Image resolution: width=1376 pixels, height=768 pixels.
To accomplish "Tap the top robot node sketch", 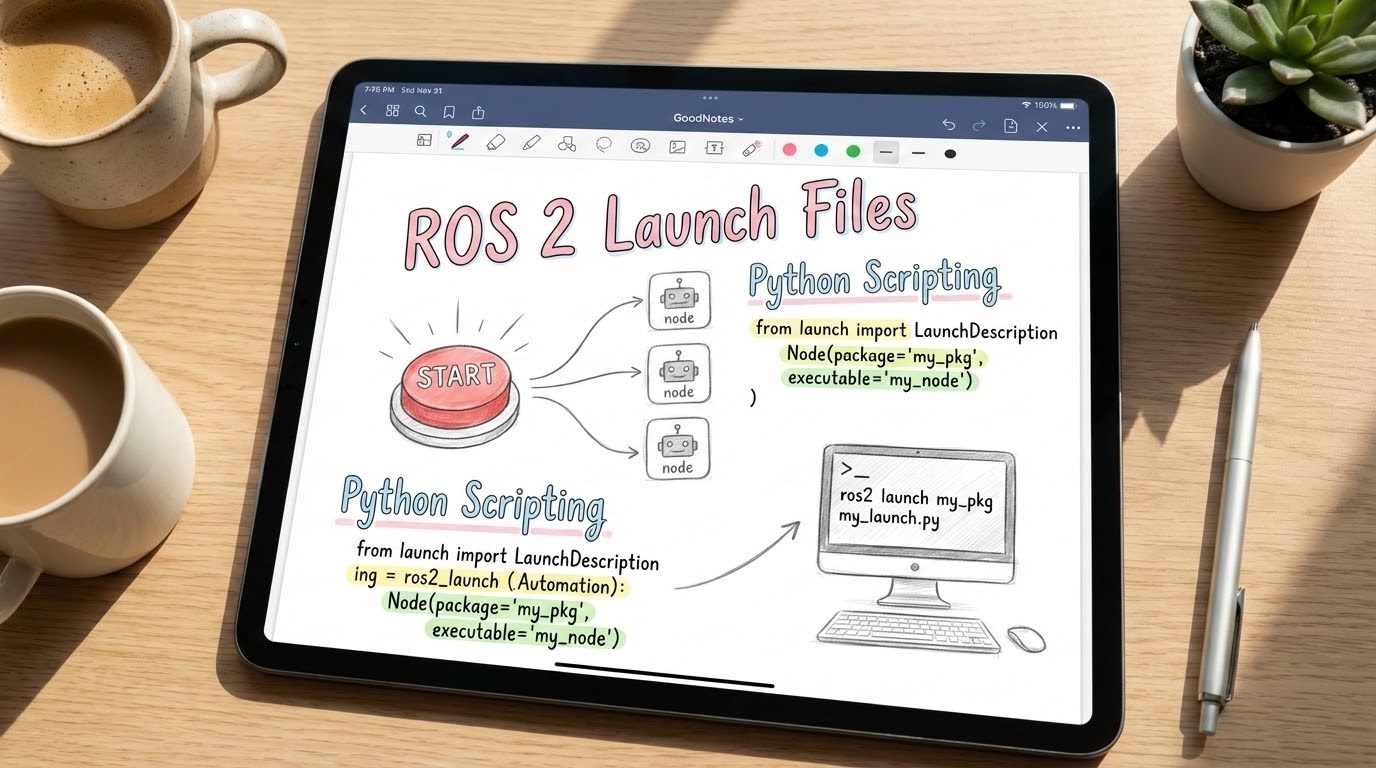I will pyautogui.click(x=679, y=300).
